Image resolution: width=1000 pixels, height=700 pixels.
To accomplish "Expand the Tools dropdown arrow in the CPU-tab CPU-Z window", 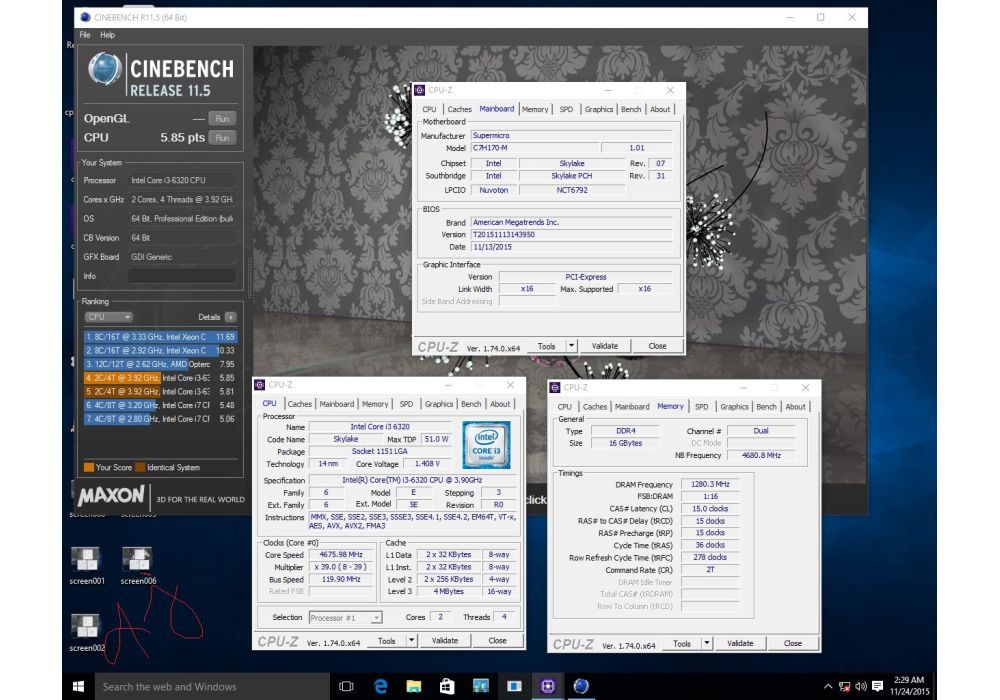I will (411, 641).
